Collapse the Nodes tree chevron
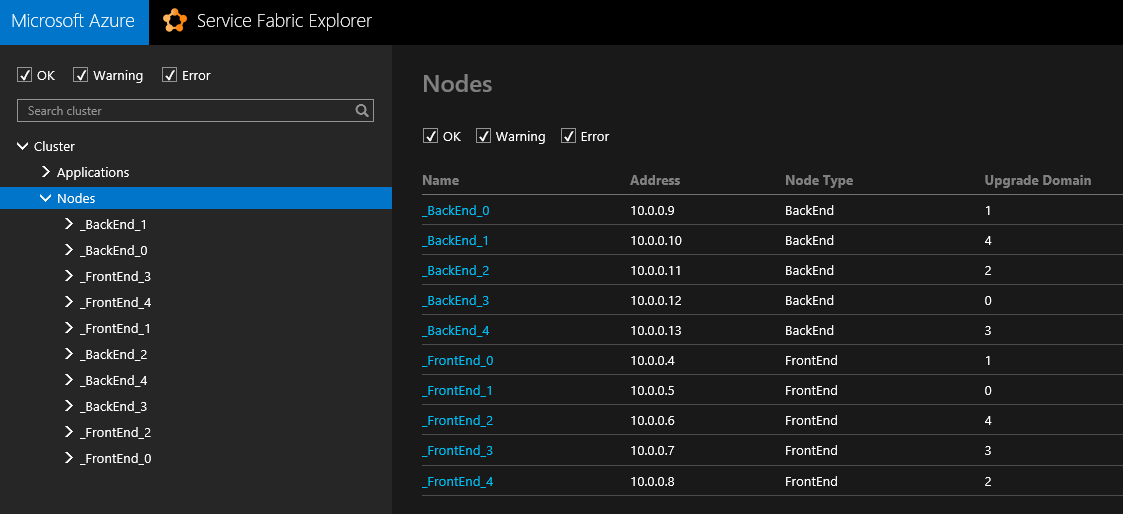 (46, 198)
